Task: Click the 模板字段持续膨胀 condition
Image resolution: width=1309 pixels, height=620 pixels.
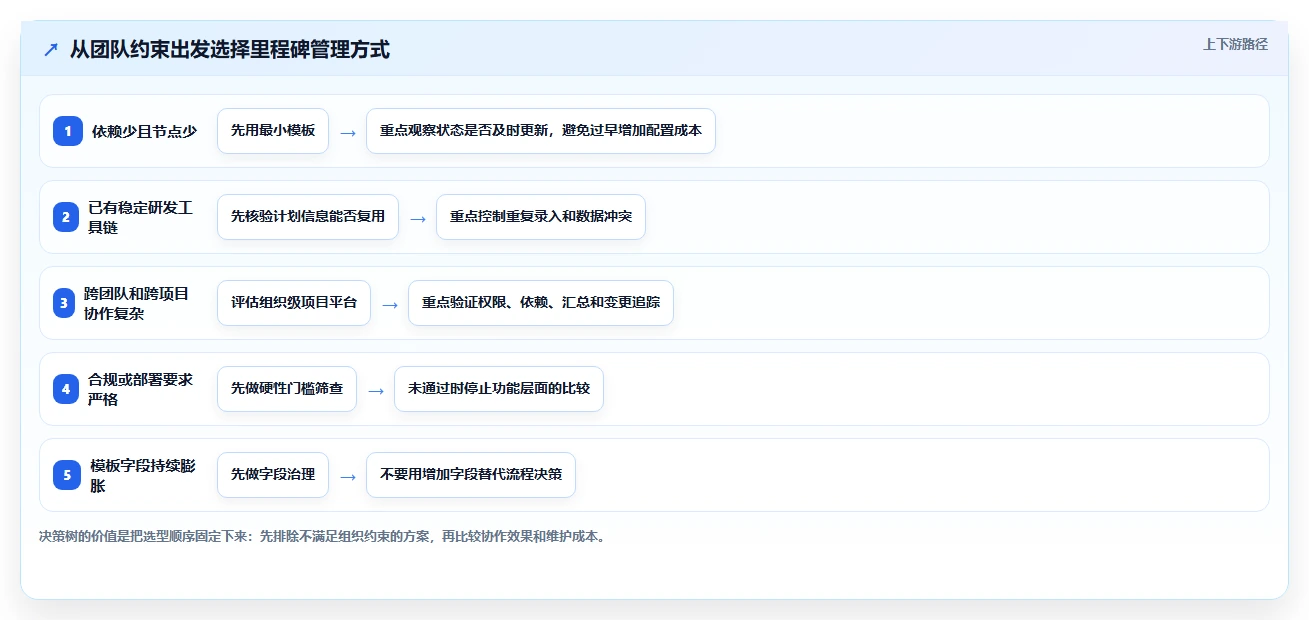Action: pos(144,475)
